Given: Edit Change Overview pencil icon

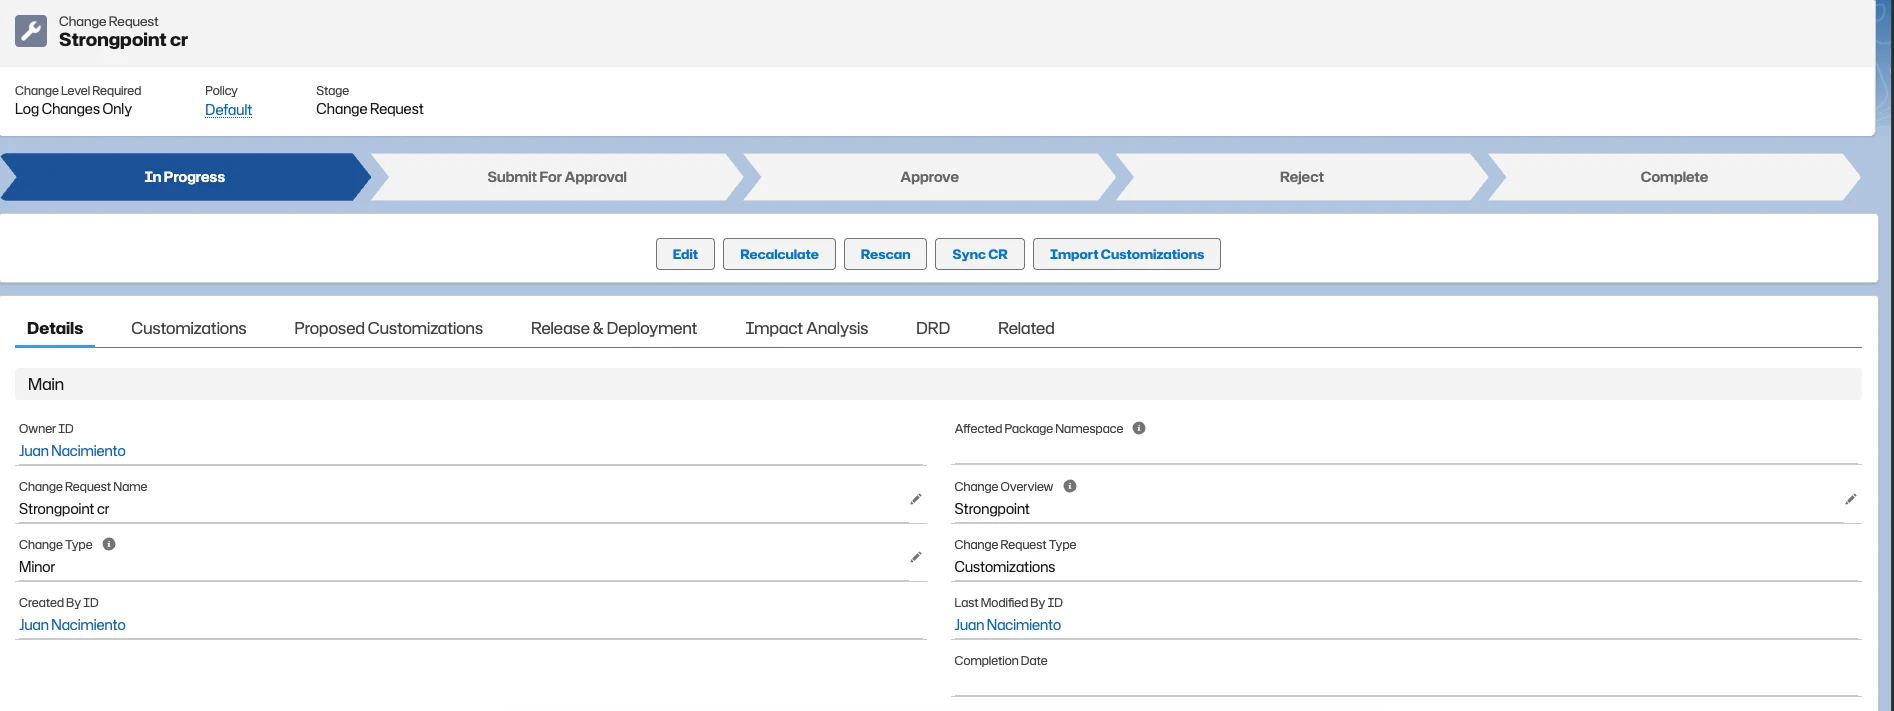Looking at the screenshot, I should (1851, 499).
